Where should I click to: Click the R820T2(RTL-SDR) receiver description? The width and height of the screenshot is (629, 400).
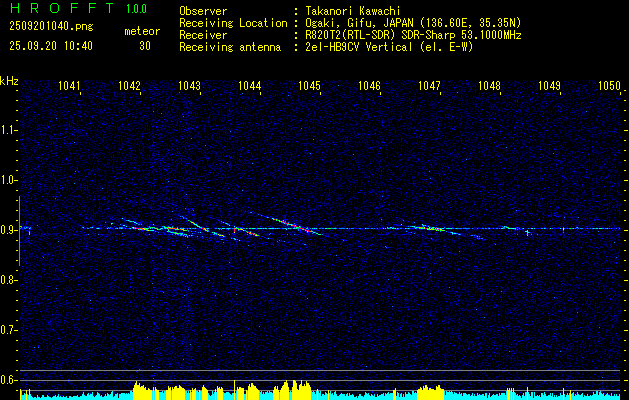[x=413, y=35]
